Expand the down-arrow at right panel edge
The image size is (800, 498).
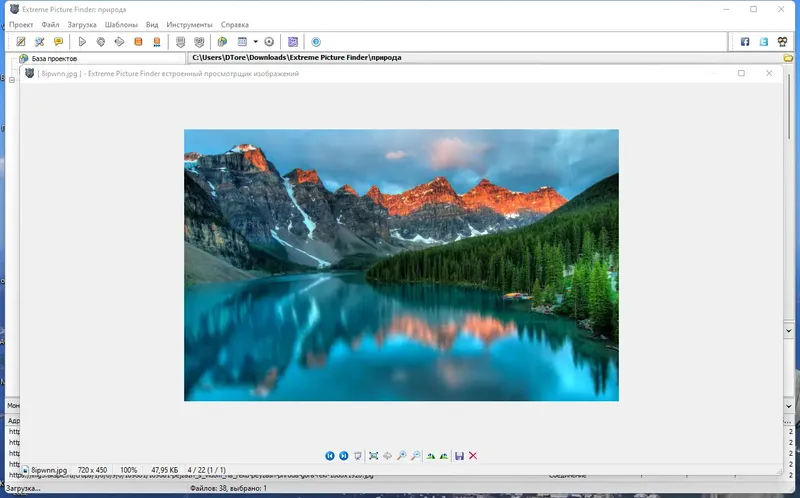tap(789, 331)
